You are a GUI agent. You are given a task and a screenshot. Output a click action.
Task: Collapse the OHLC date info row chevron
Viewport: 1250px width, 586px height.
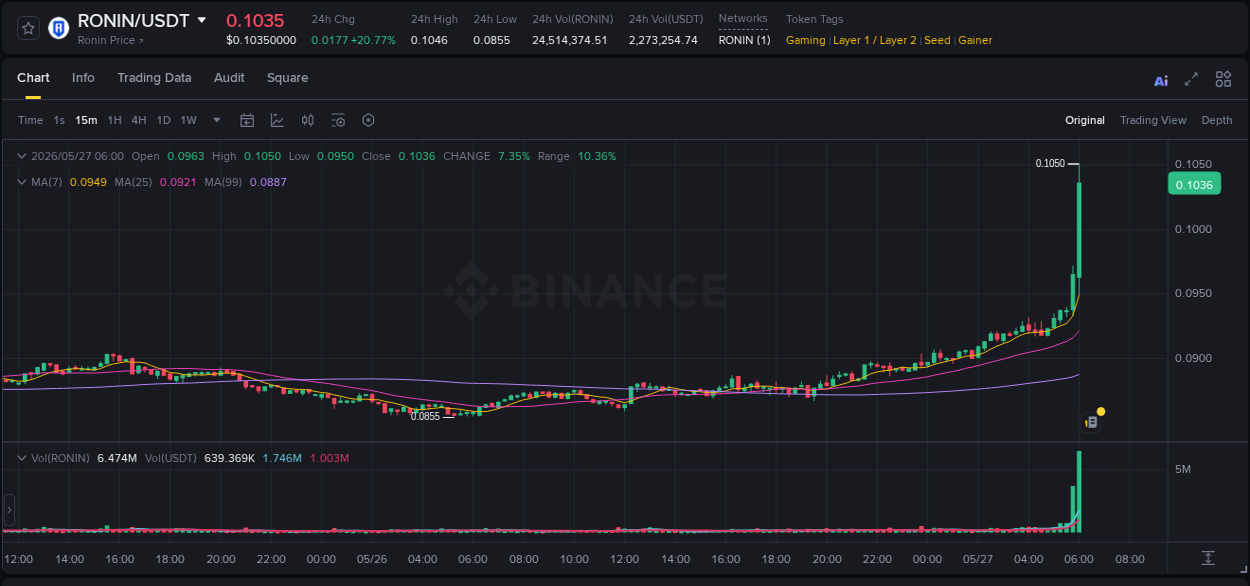coord(22,156)
